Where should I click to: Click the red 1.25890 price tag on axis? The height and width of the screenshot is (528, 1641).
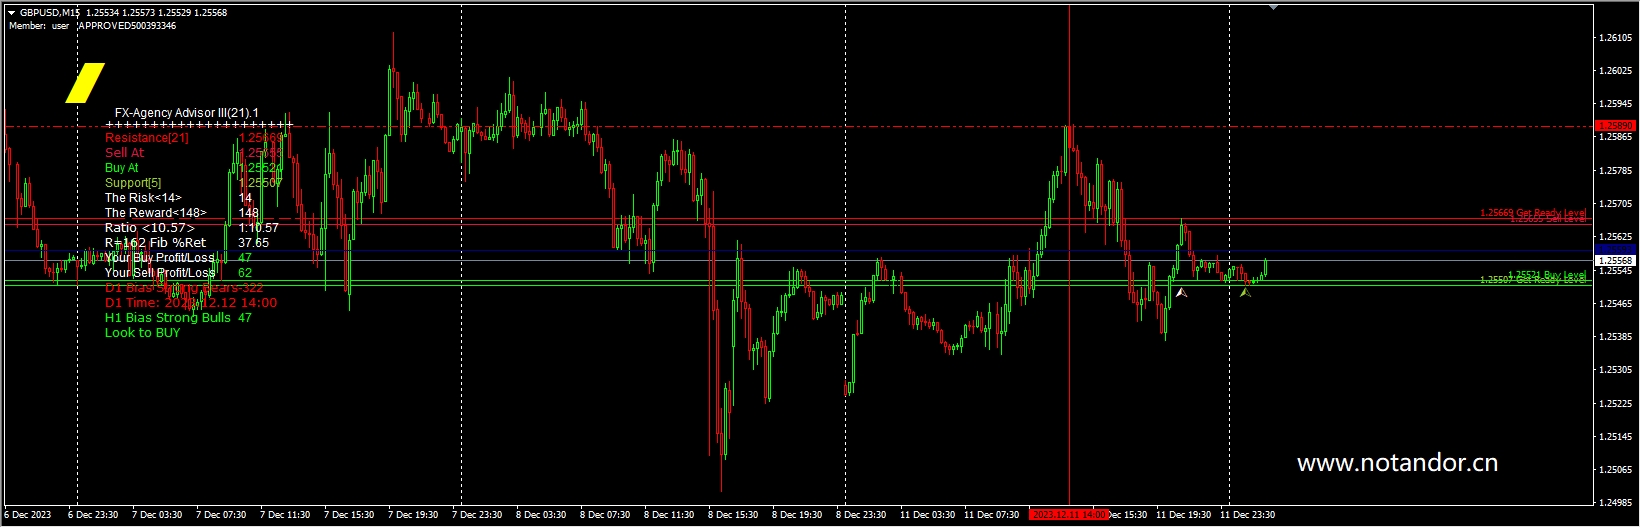pos(1615,126)
